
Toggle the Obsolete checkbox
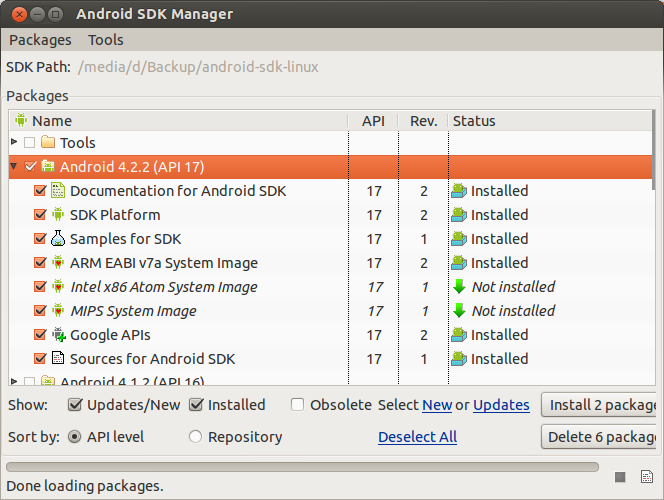pos(298,405)
